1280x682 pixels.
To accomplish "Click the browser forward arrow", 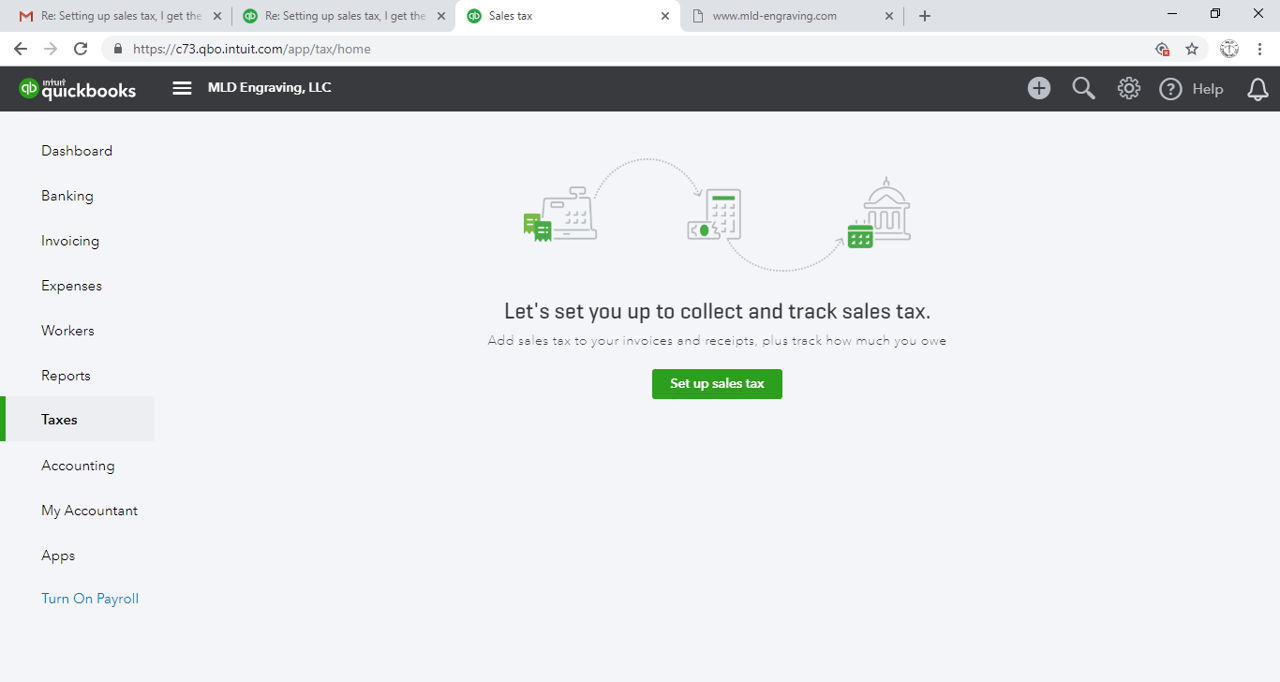I will point(50,48).
